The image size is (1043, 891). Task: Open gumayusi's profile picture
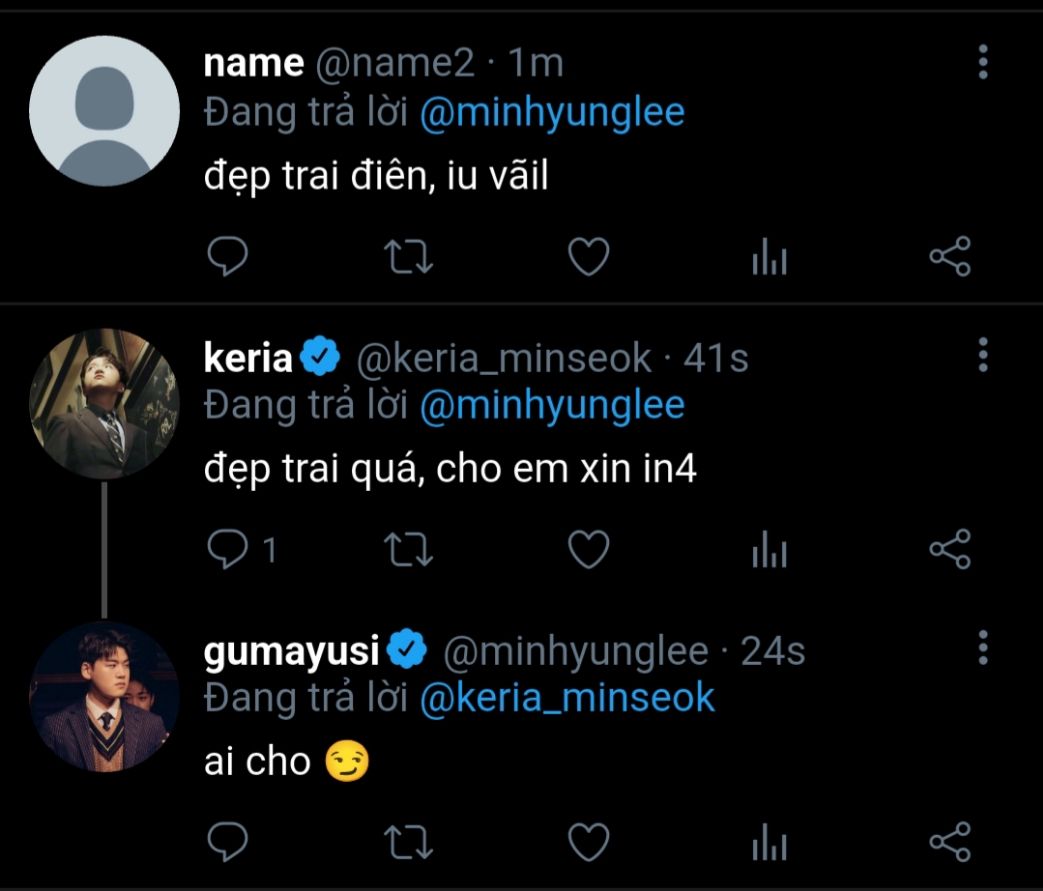pyautogui.click(x=104, y=697)
